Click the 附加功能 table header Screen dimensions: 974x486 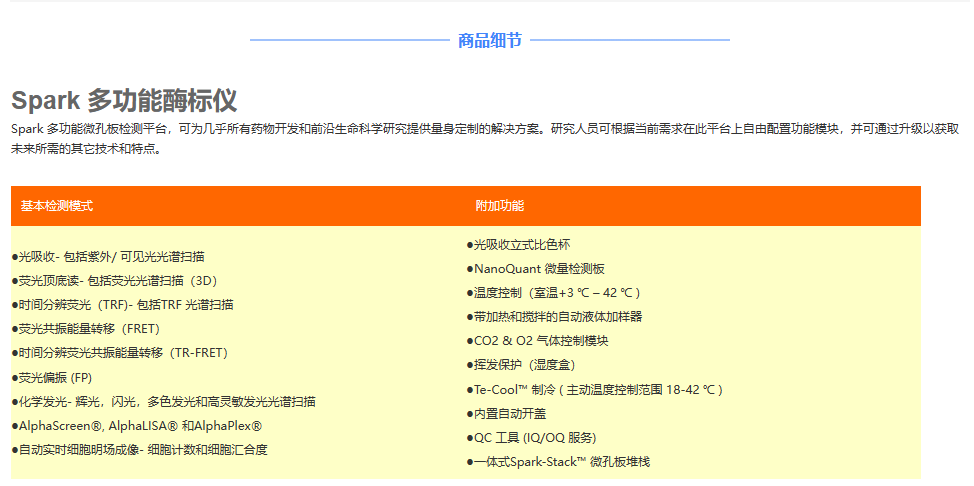pyautogui.click(x=499, y=206)
